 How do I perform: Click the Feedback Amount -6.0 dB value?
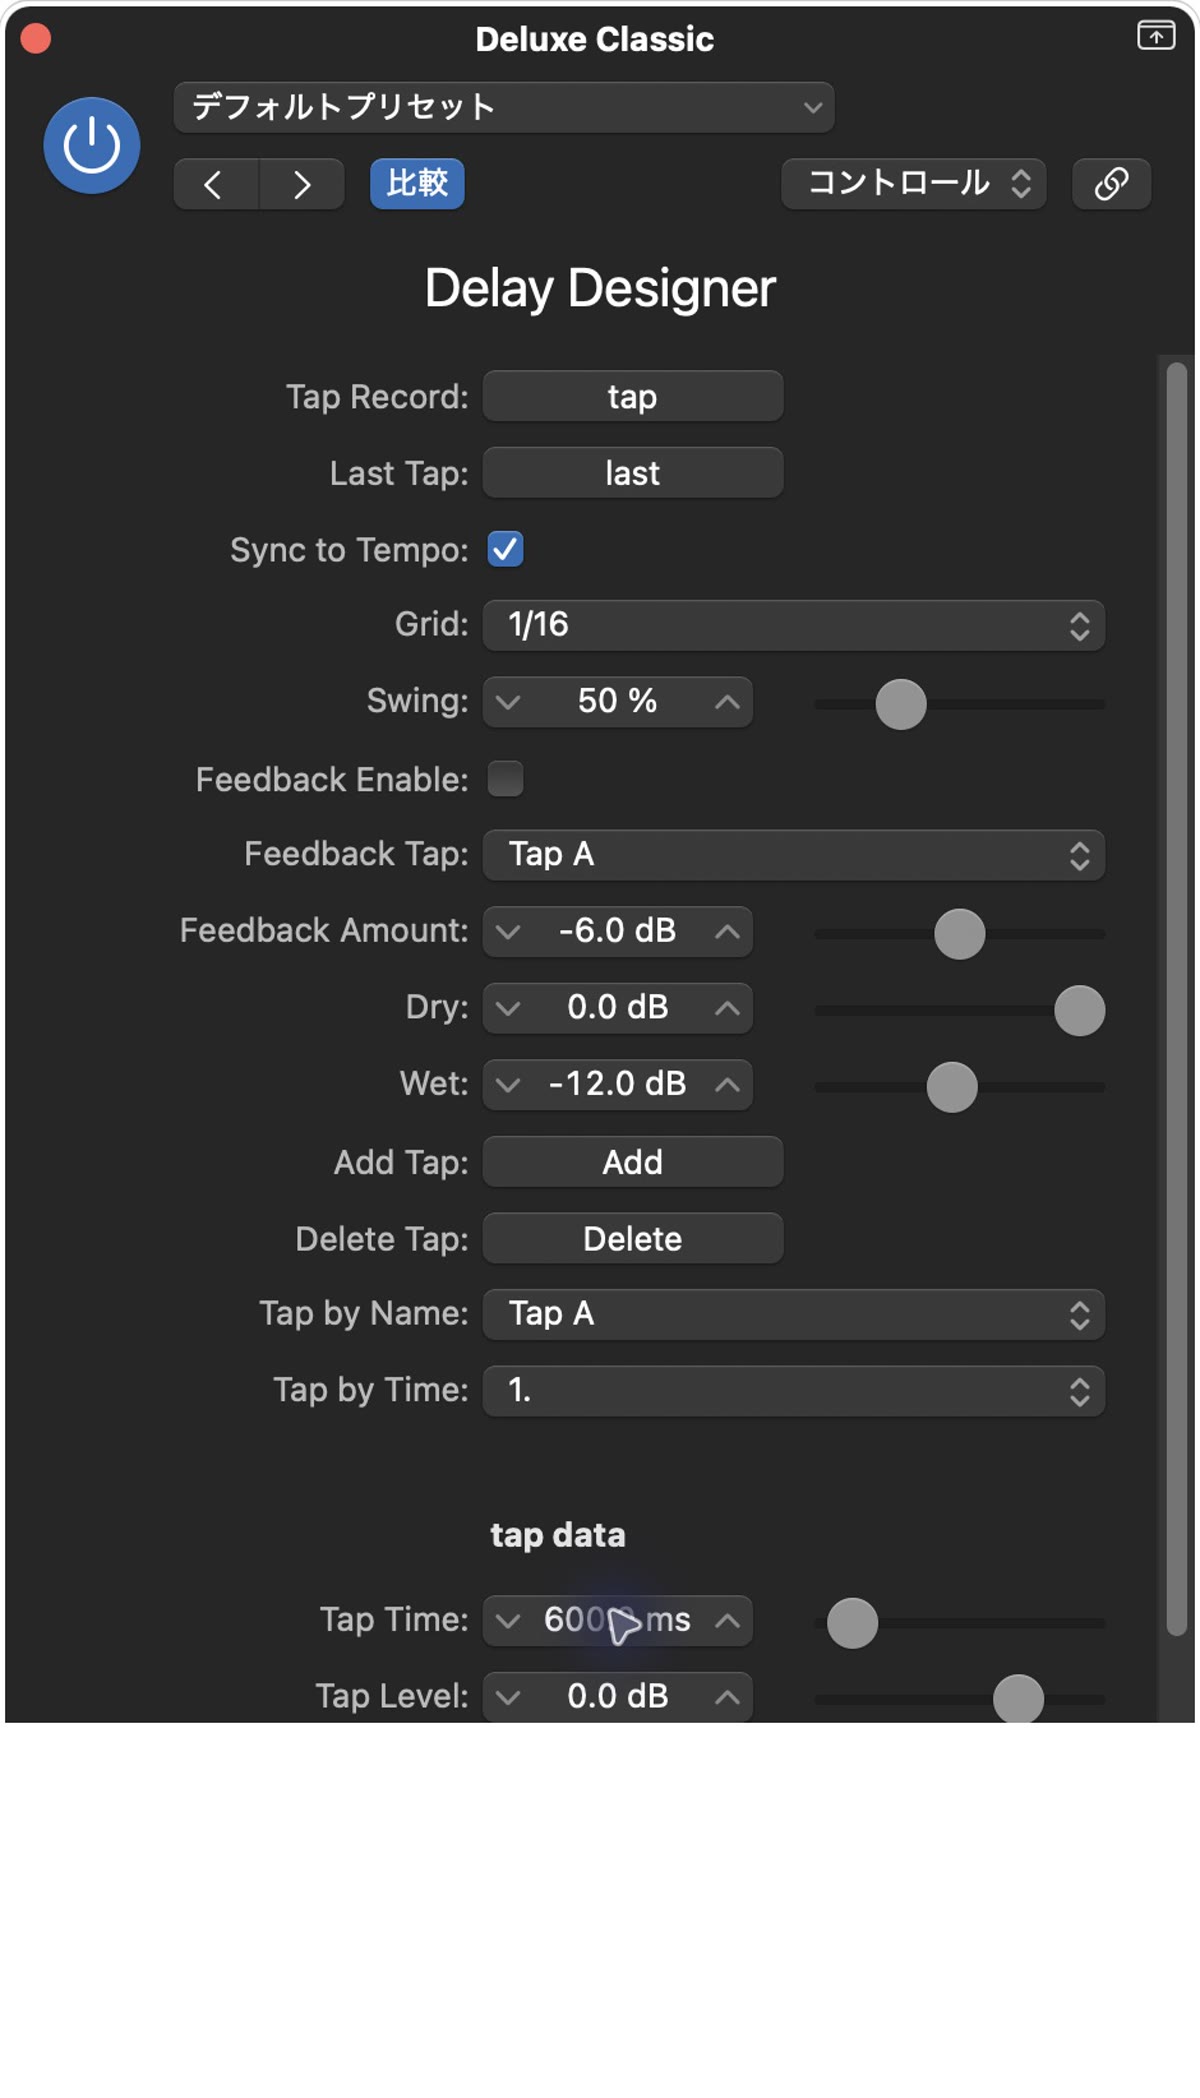point(618,931)
